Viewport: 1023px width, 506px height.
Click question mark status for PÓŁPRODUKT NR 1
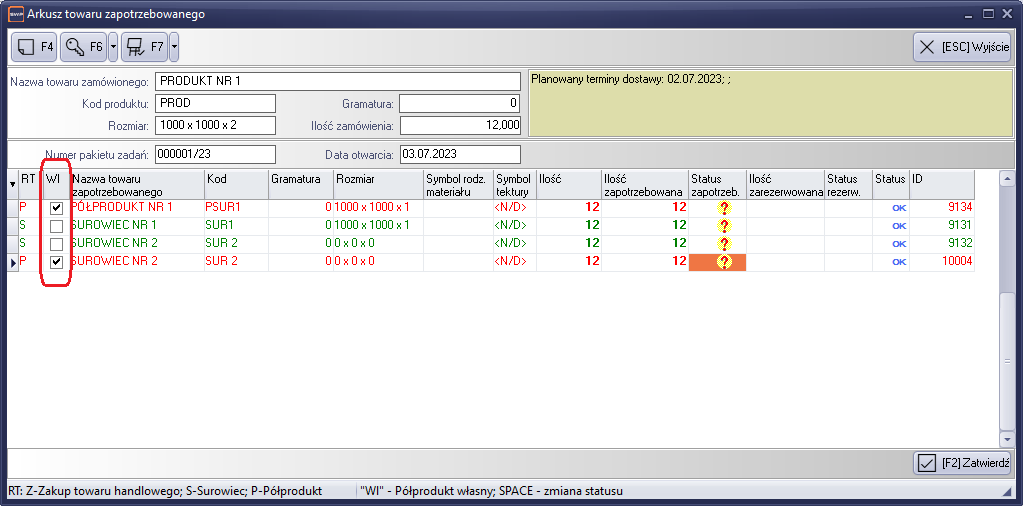724,207
